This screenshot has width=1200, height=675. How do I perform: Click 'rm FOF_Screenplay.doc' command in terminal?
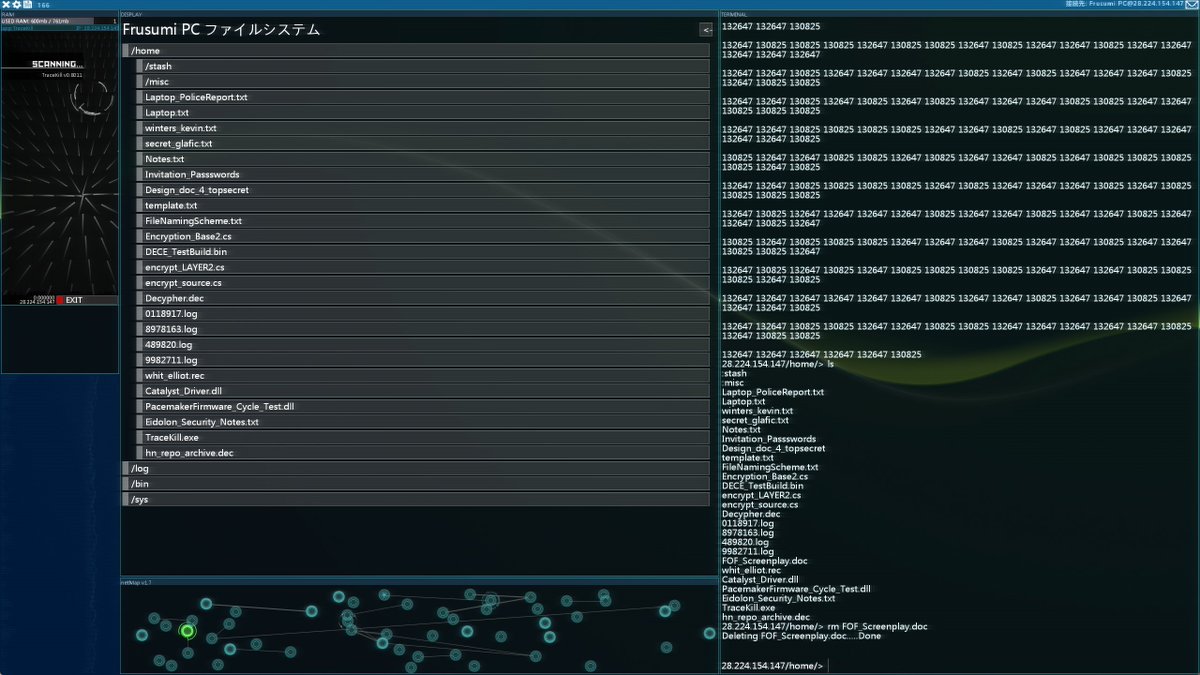point(877,627)
